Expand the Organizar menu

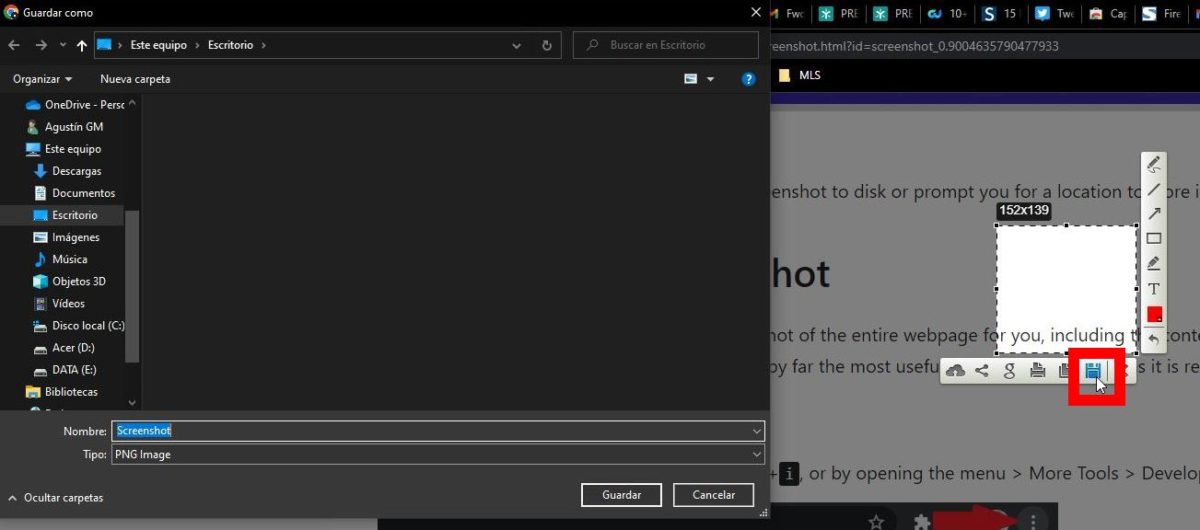[42, 79]
